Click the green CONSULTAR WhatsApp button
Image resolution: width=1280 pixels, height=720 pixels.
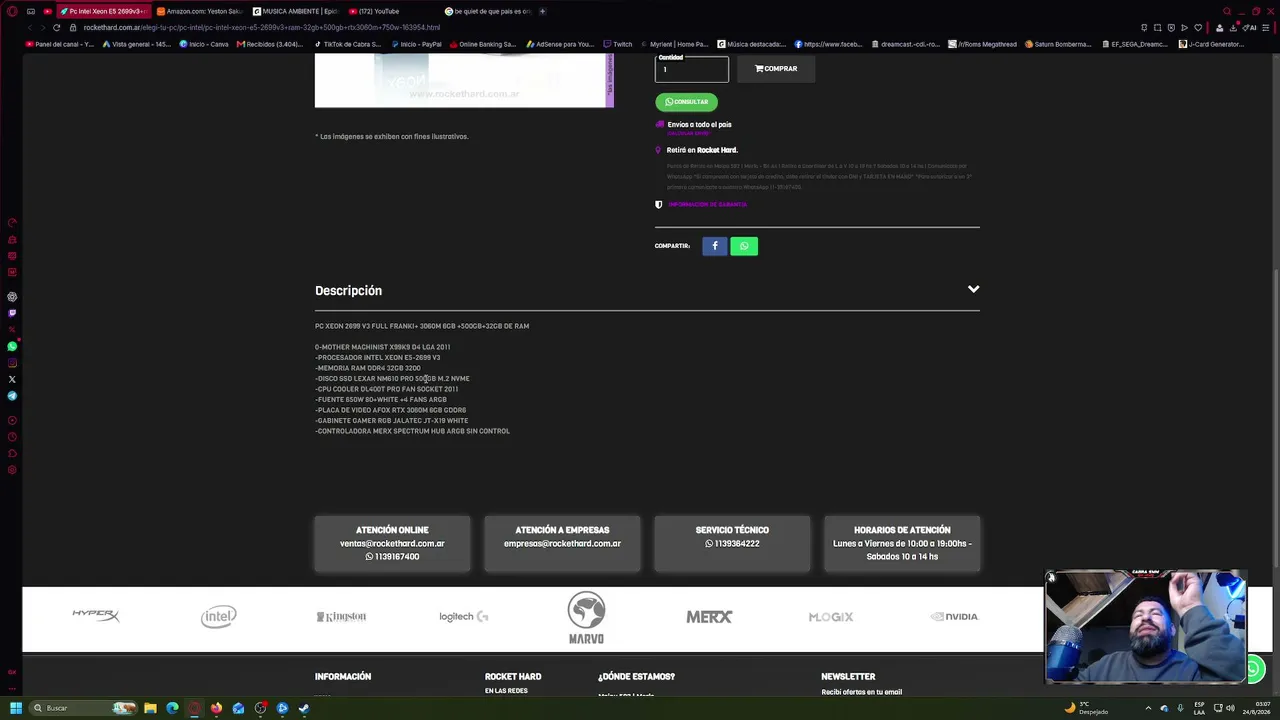click(686, 102)
